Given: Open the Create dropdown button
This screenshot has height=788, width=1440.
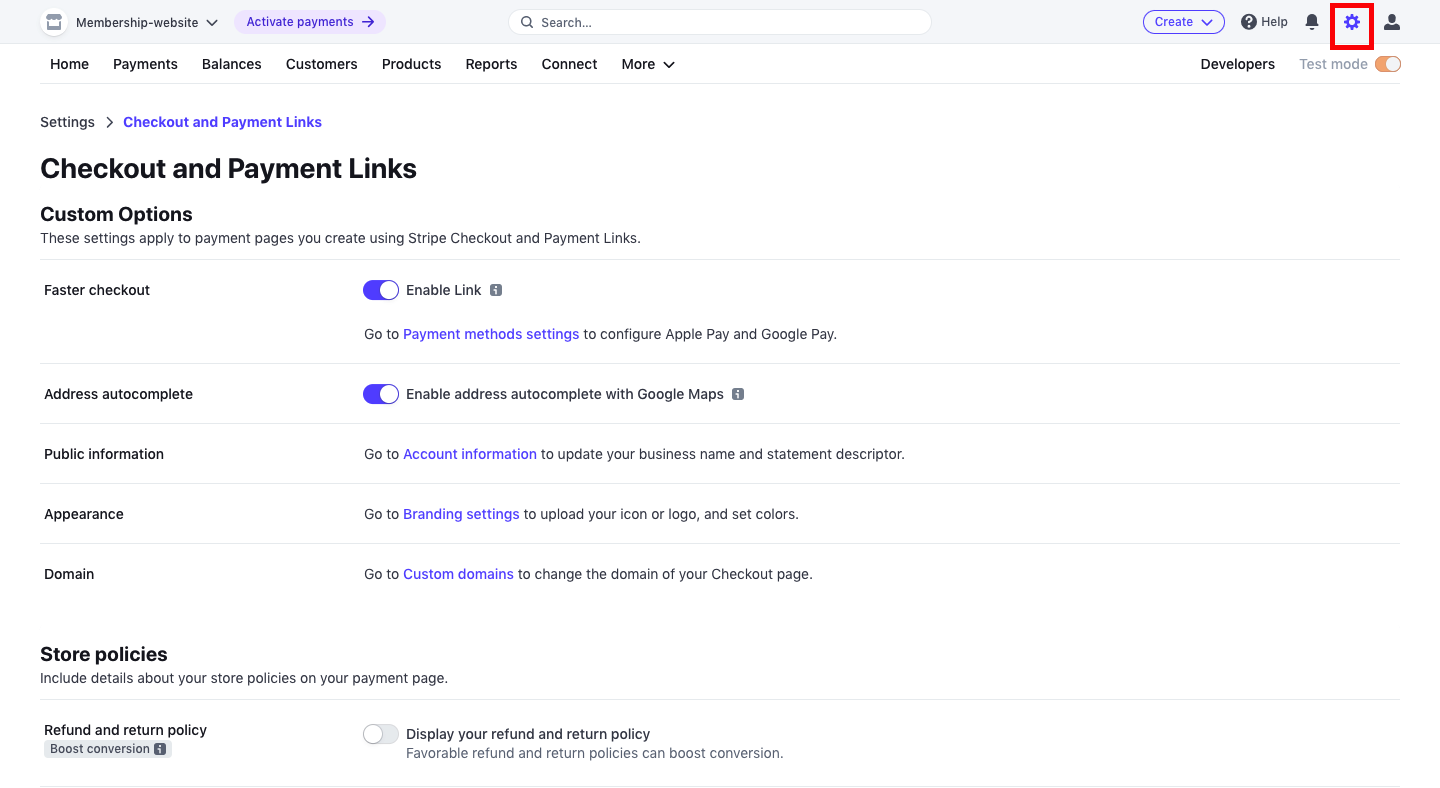Looking at the screenshot, I should pos(1184,22).
